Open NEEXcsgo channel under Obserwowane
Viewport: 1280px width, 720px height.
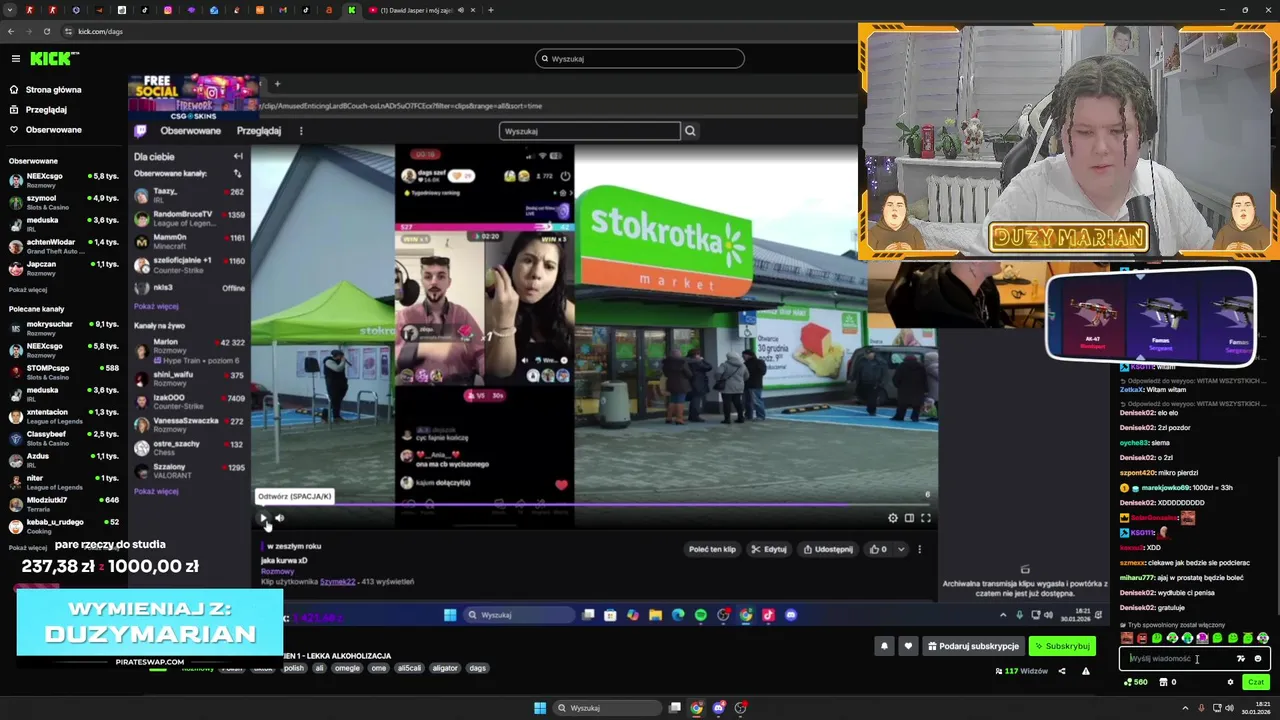(x=64, y=180)
